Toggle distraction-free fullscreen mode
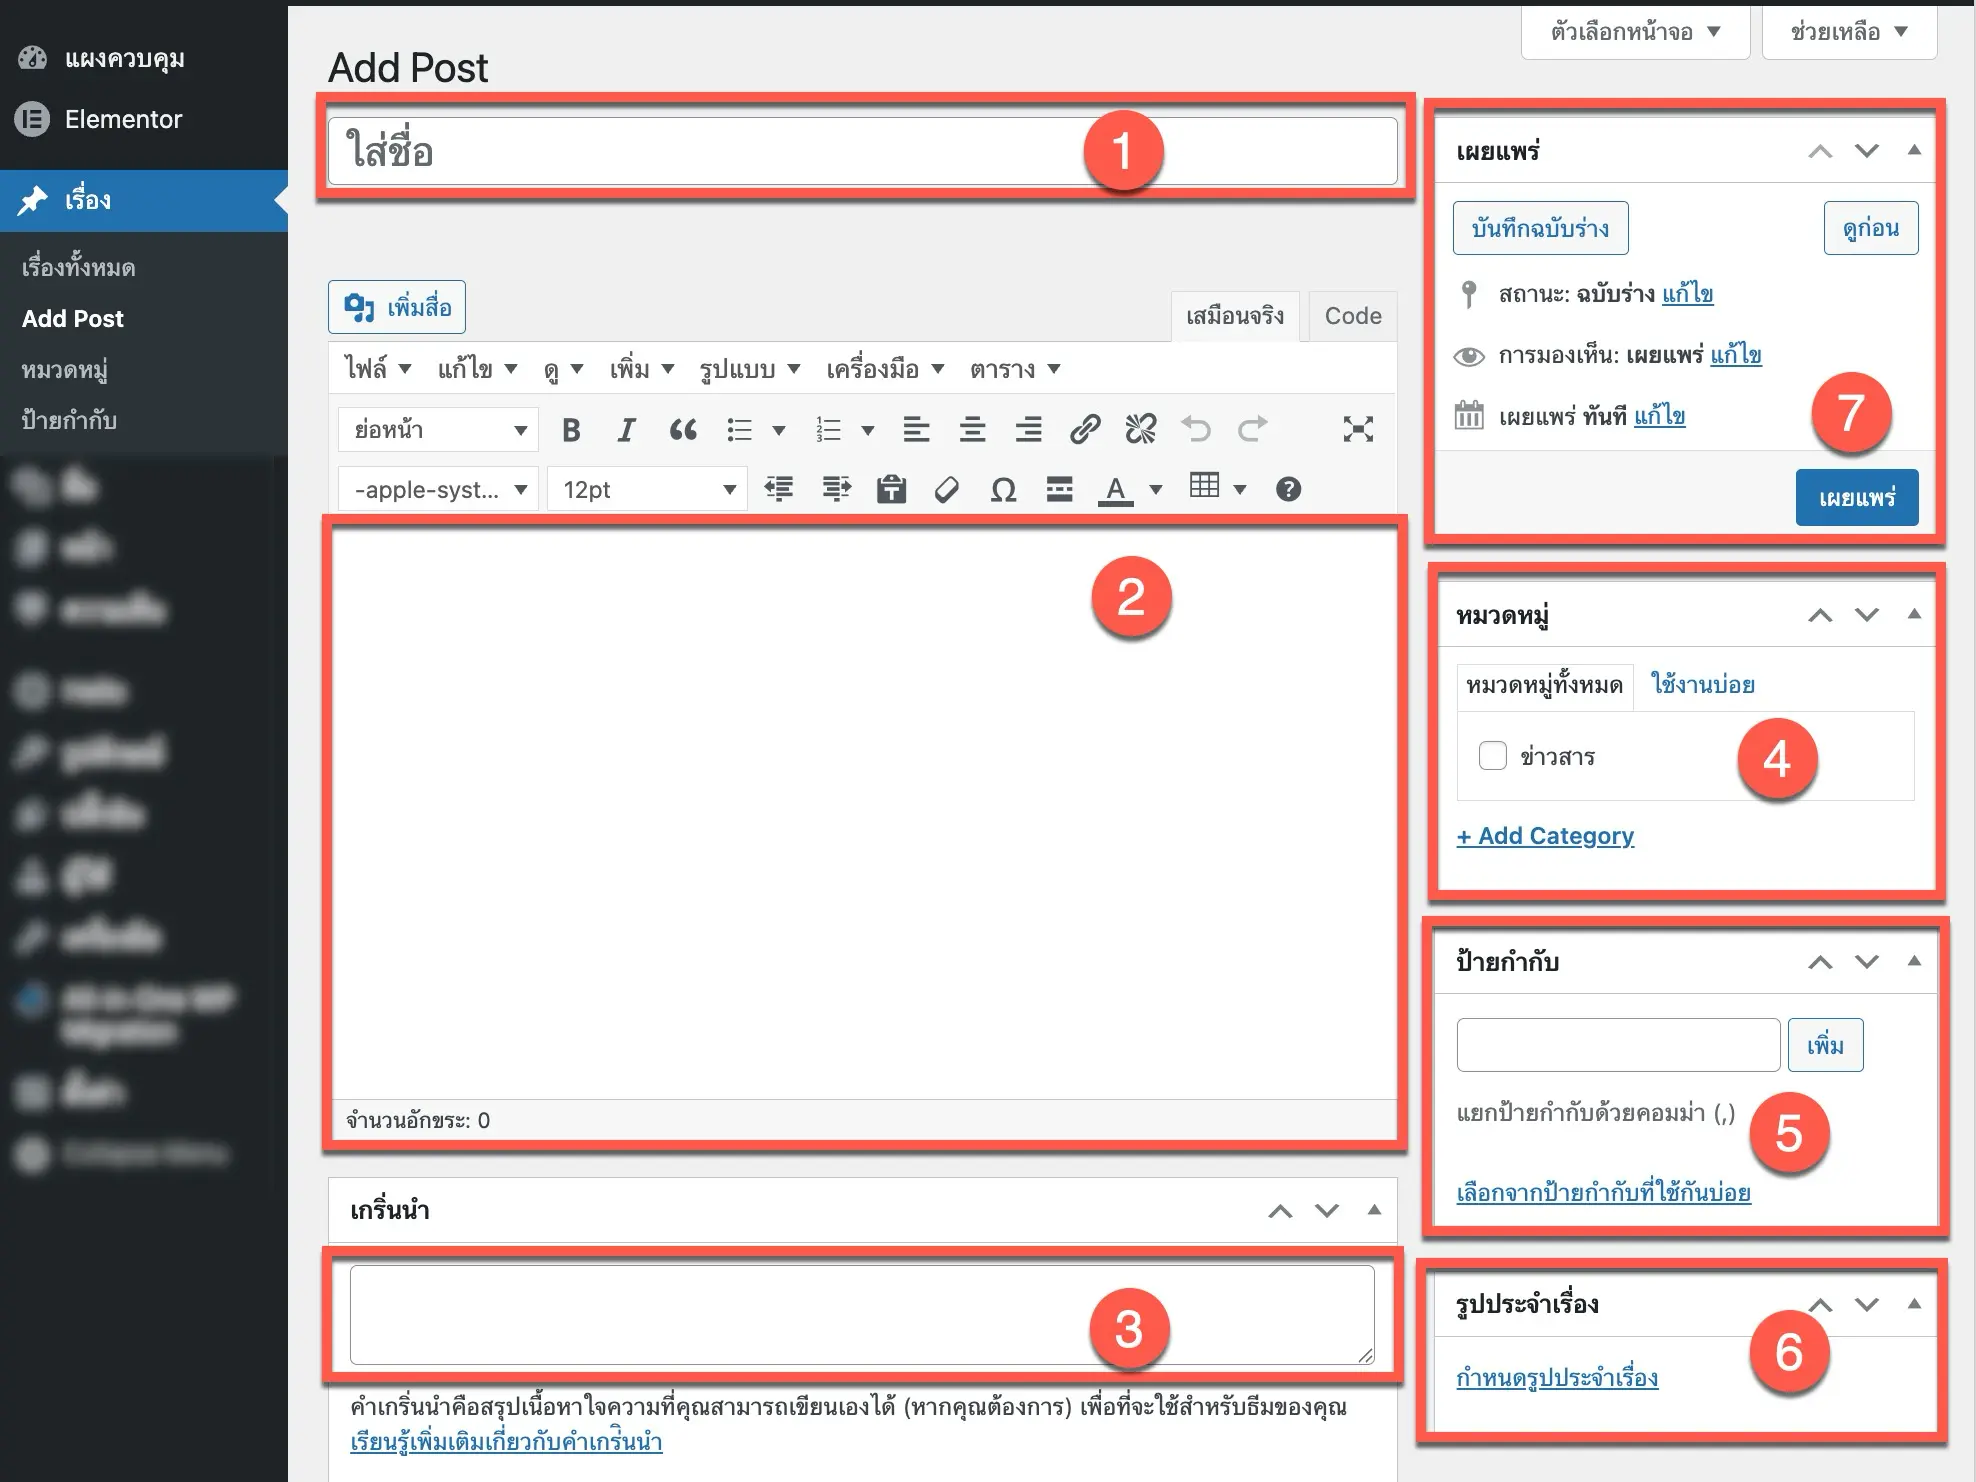The image size is (1976, 1482). tap(1358, 429)
